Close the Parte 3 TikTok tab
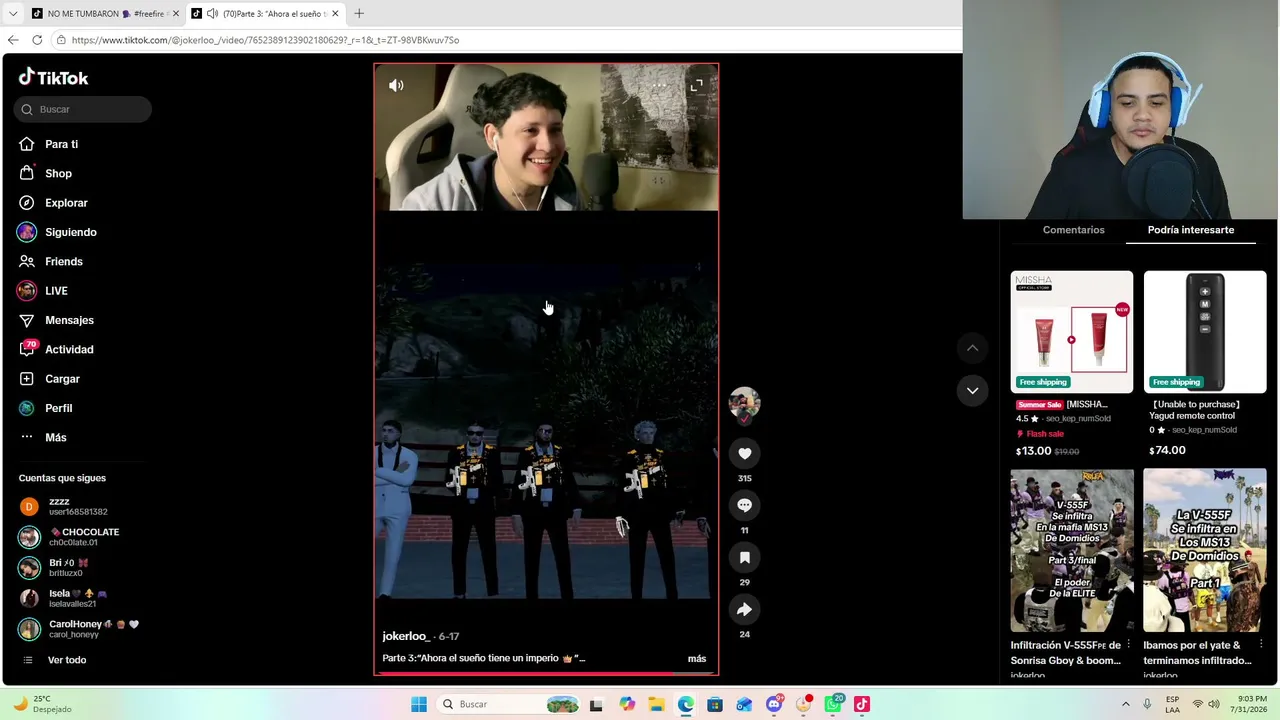 [x=335, y=14]
